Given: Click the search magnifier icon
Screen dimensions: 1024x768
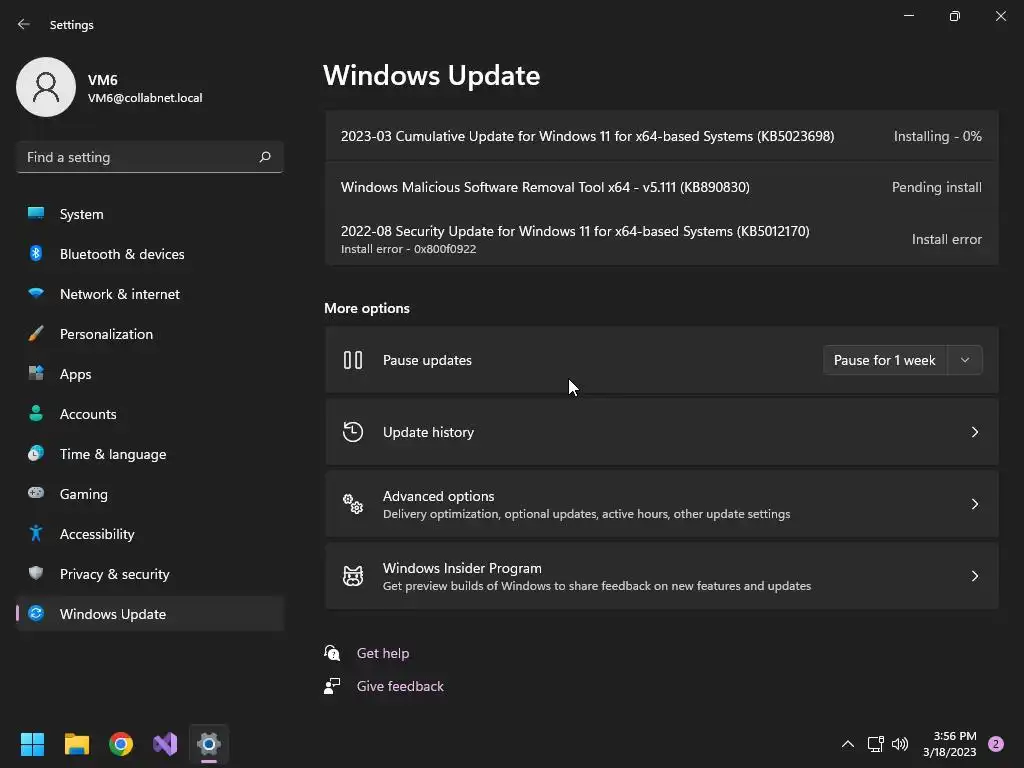Looking at the screenshot, I should 265,157.
